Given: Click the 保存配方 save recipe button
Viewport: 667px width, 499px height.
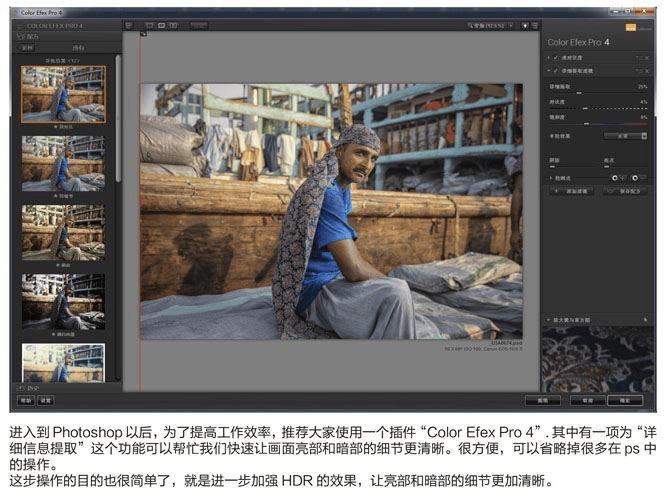Looking at the screenshot, I should point(625,191).
